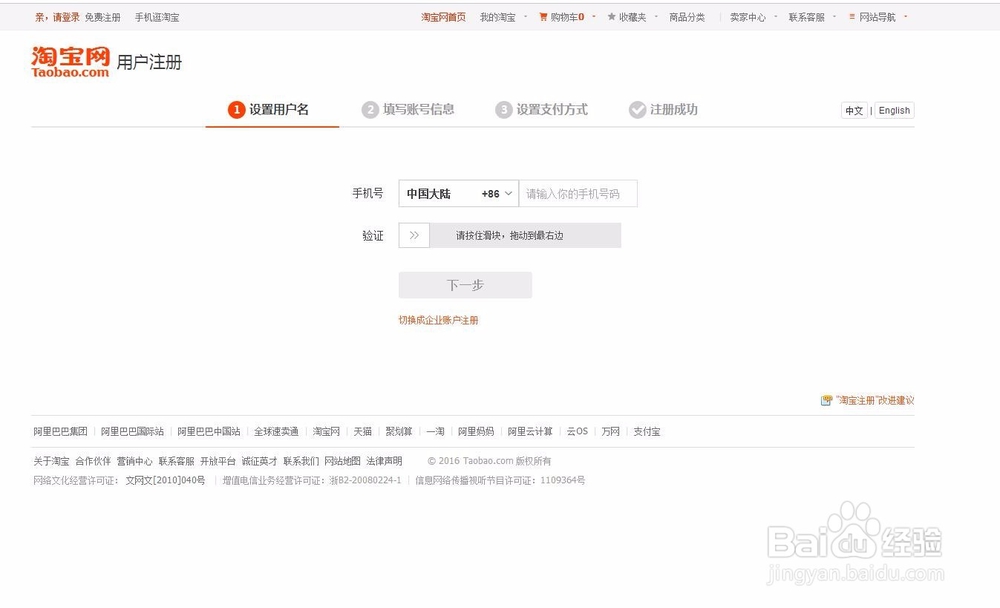This screenshot has height=608, width=1000.
Task: Expand the 收藏夹 dropdown arrow
Action: pos(656,17)
